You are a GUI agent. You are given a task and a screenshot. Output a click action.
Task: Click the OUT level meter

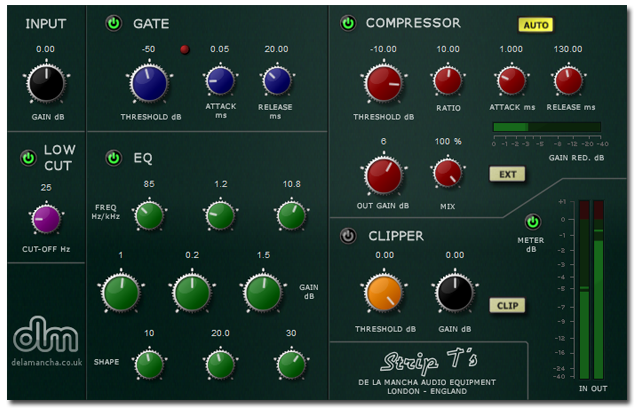point(598,290)
